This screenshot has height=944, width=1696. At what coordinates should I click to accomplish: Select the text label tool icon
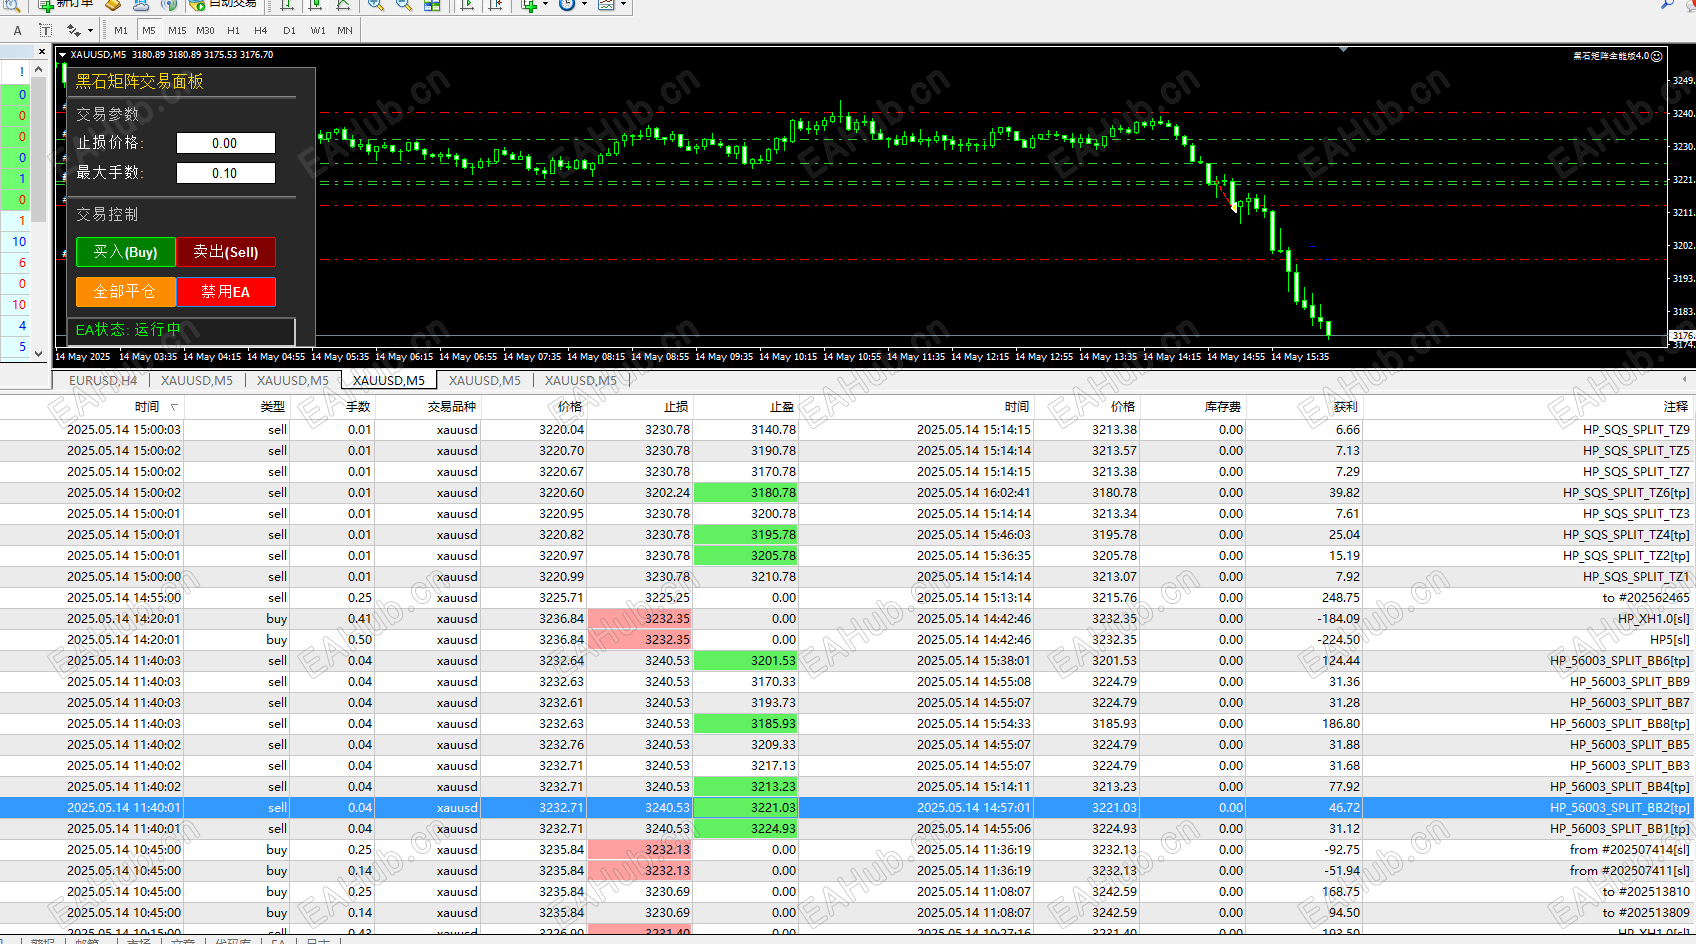[x=46, y=30]
